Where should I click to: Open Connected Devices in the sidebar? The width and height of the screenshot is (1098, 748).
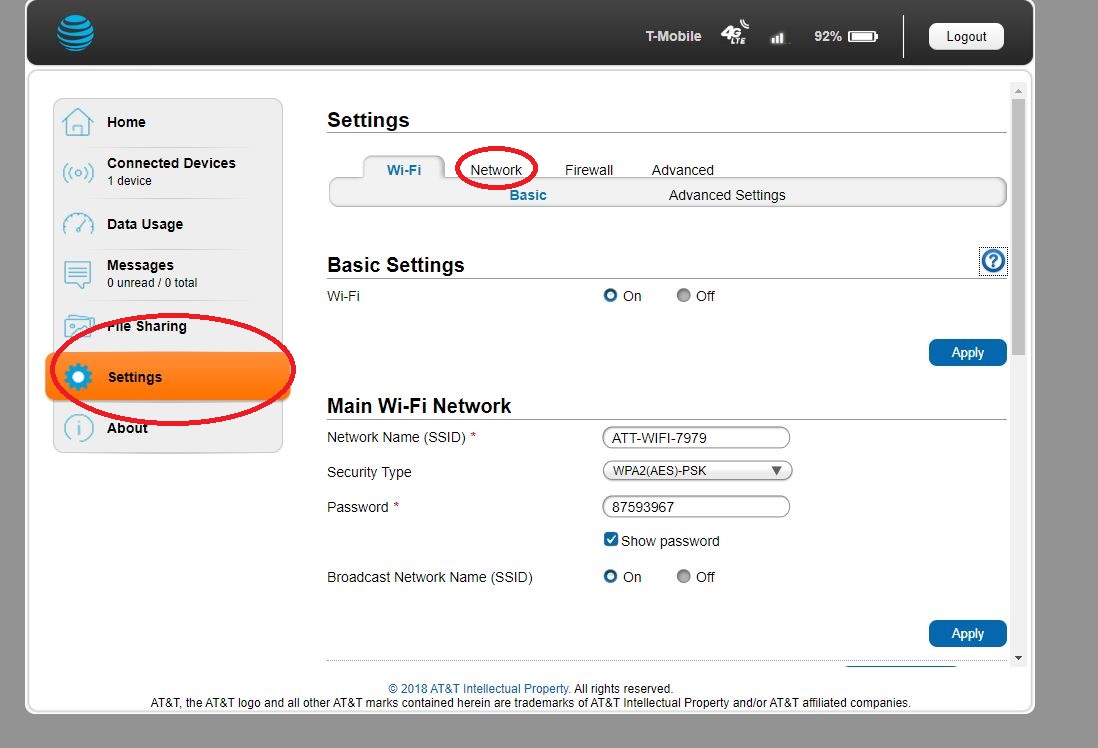pos(168,172)
